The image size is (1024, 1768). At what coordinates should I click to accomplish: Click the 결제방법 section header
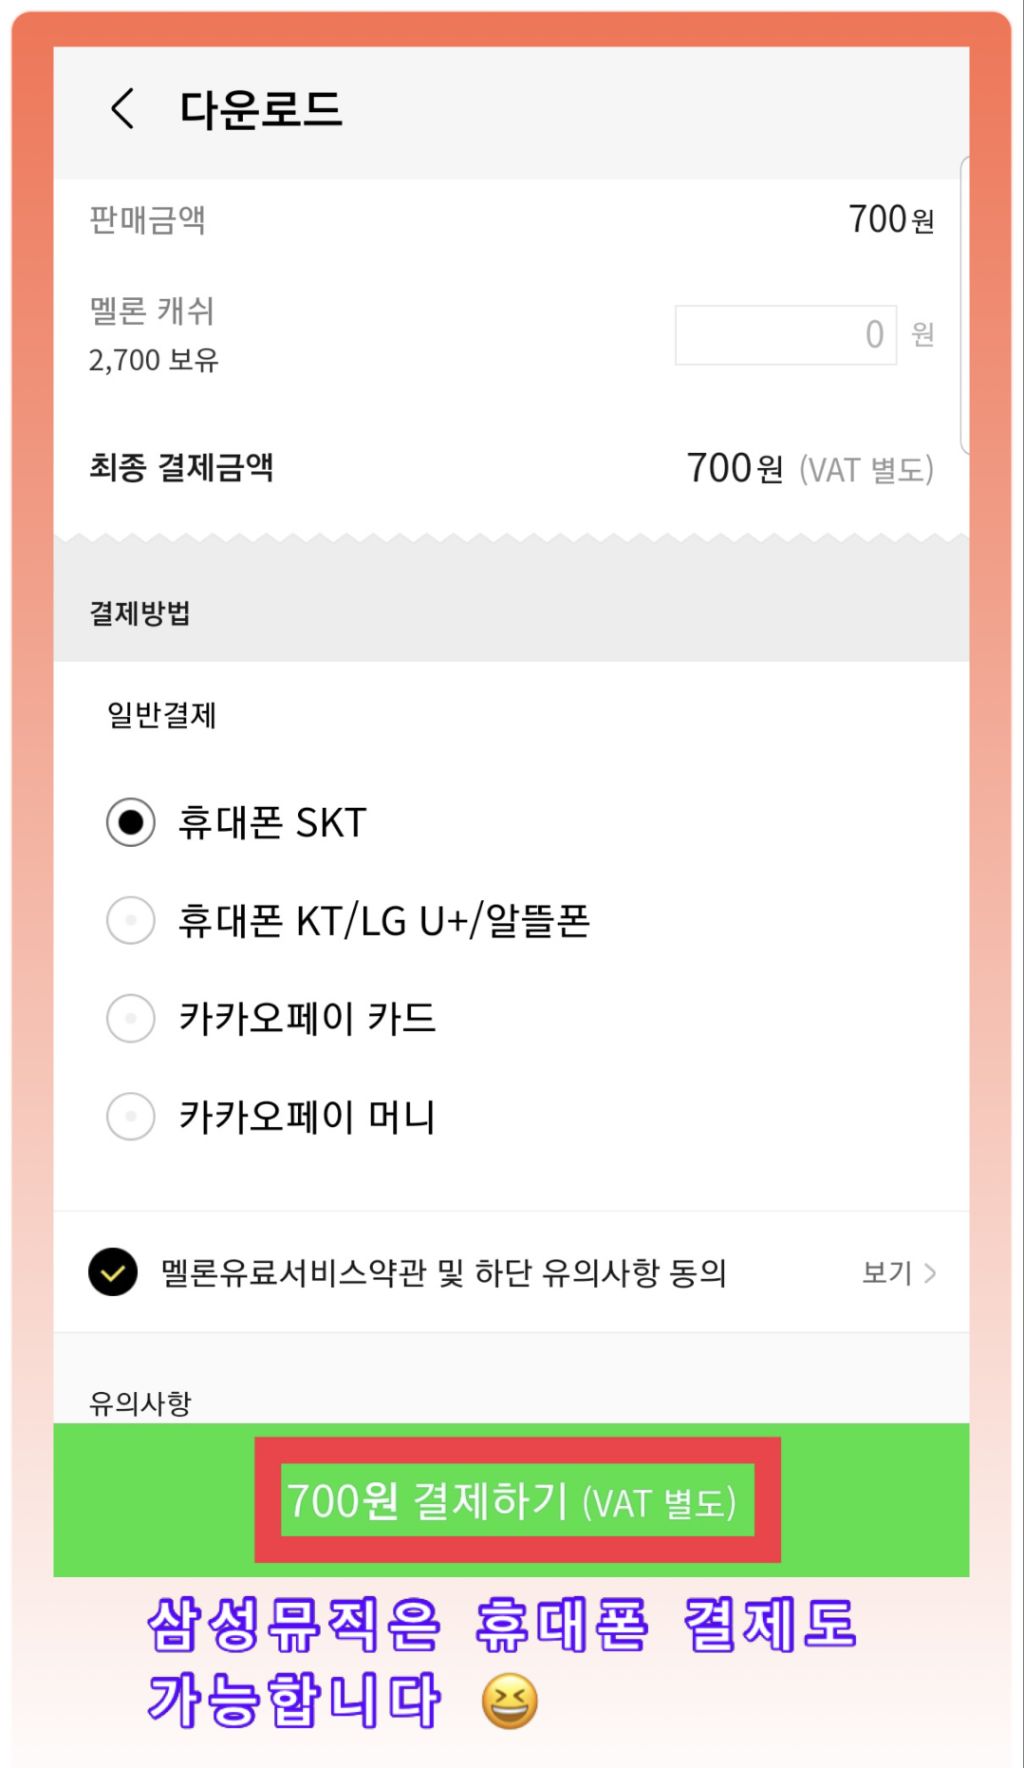click(x=140, y=613)
